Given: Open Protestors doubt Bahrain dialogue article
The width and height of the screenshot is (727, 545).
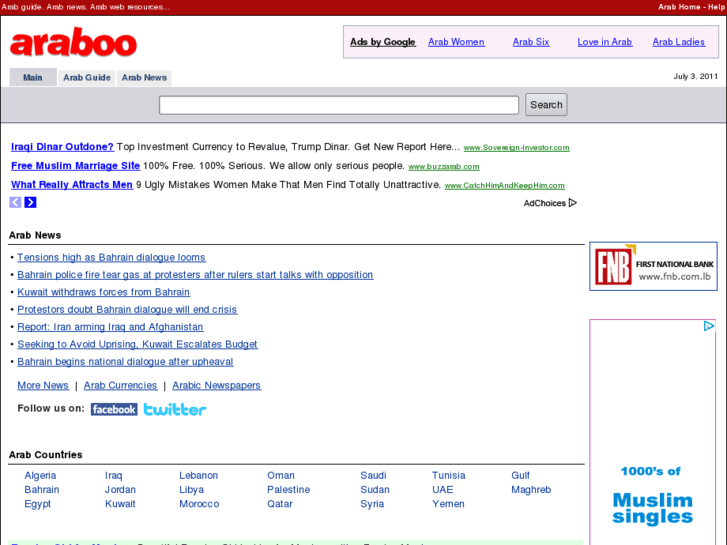Looking at the screenshot, I should click(127, 309).
